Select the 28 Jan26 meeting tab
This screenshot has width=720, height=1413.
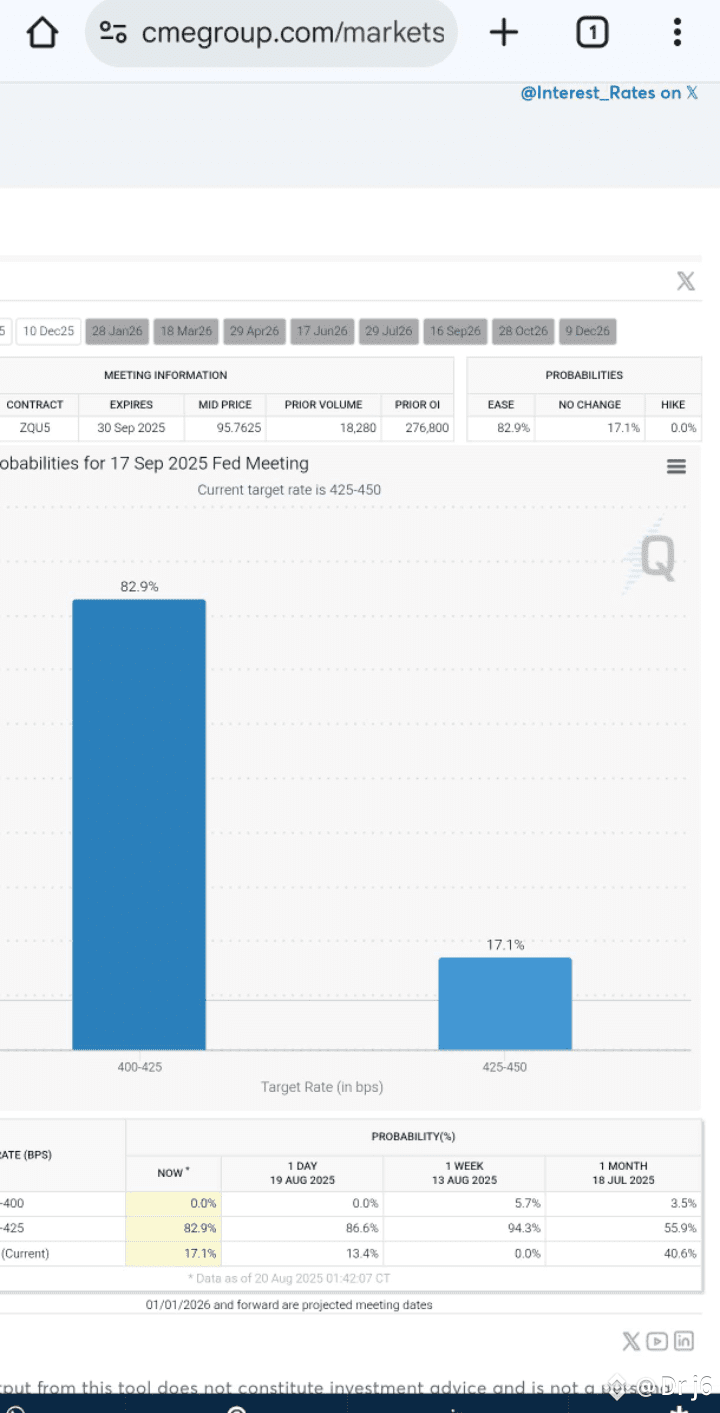(117, 331)
